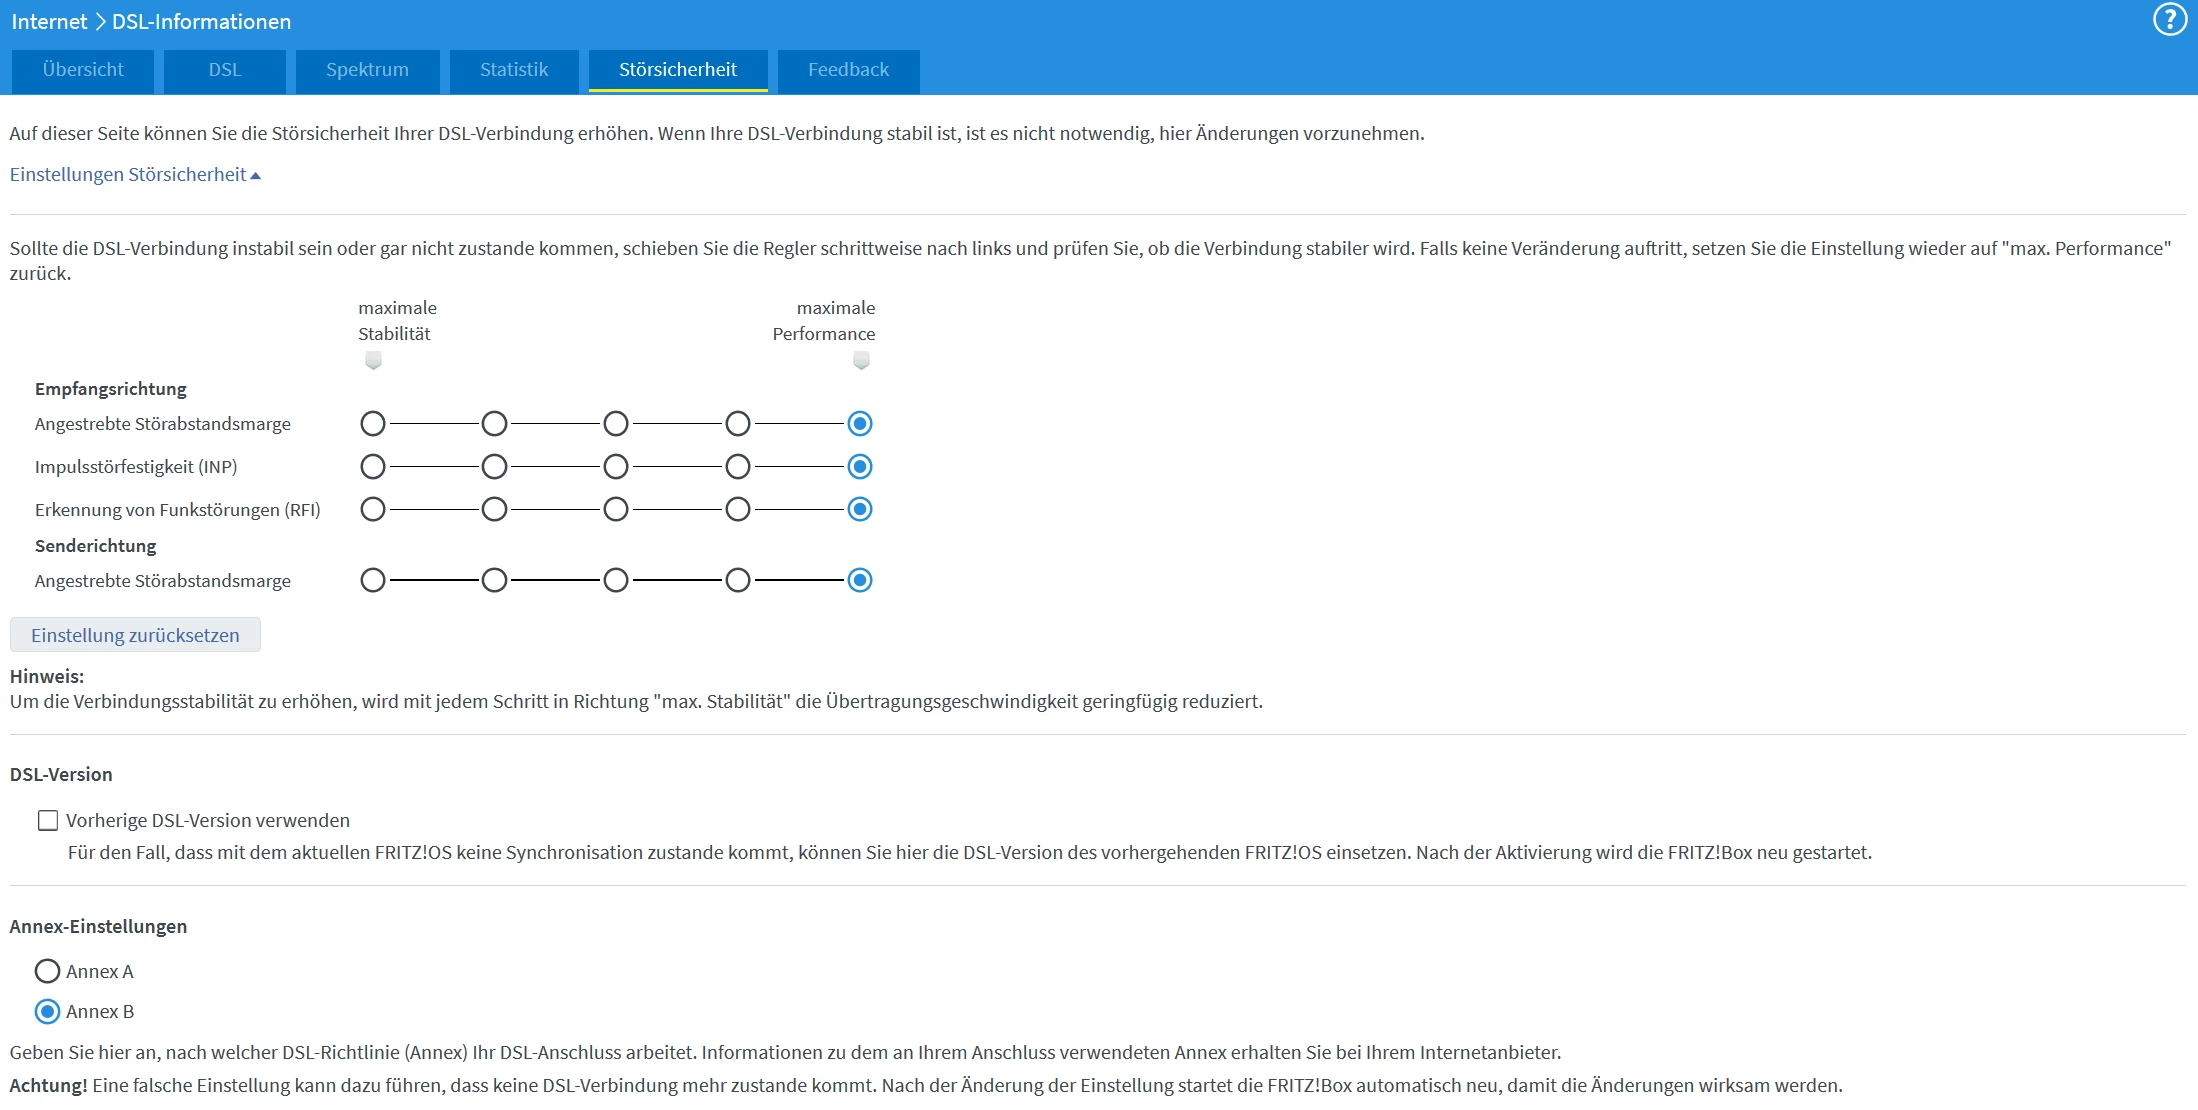This screenshot has width=2198, height=1110.
Task: Click the Internet breadcrumb link
Action: tap(49, 22)
